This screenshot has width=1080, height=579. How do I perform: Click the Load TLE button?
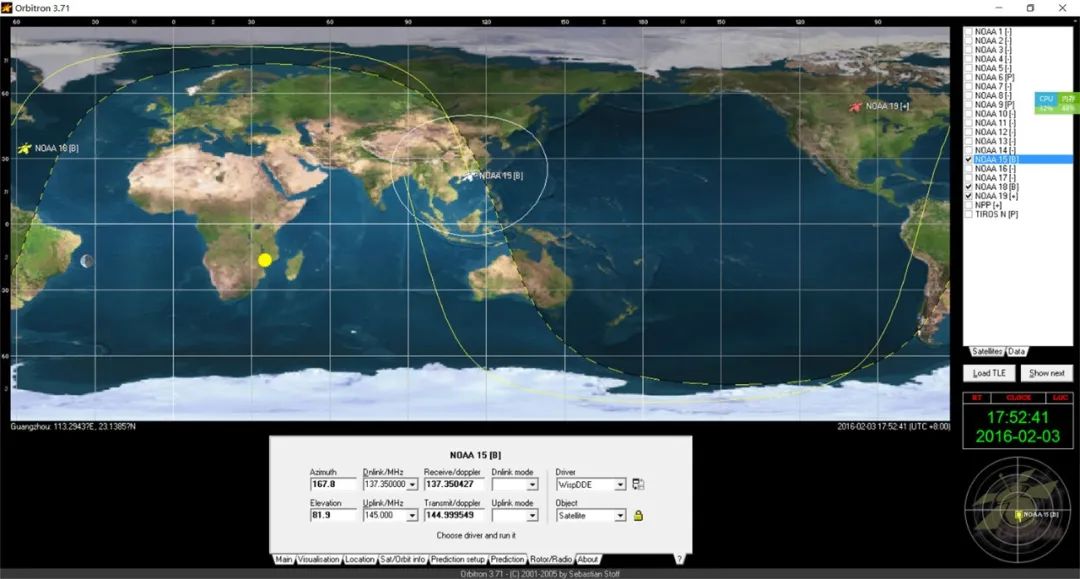coord(989,373)
